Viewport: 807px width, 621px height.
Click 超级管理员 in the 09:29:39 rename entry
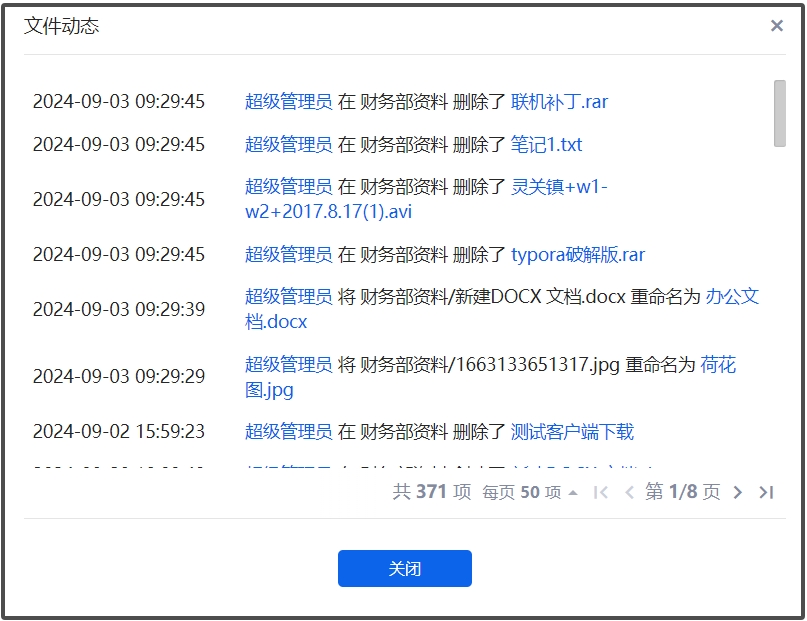tap(288, 297)
